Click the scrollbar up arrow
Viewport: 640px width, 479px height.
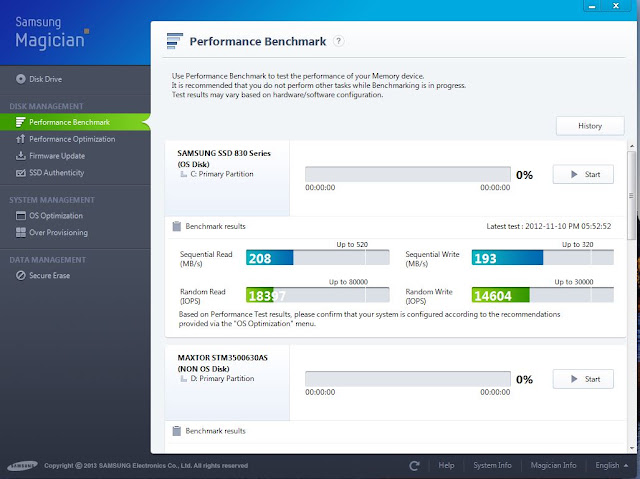[632, 146]
